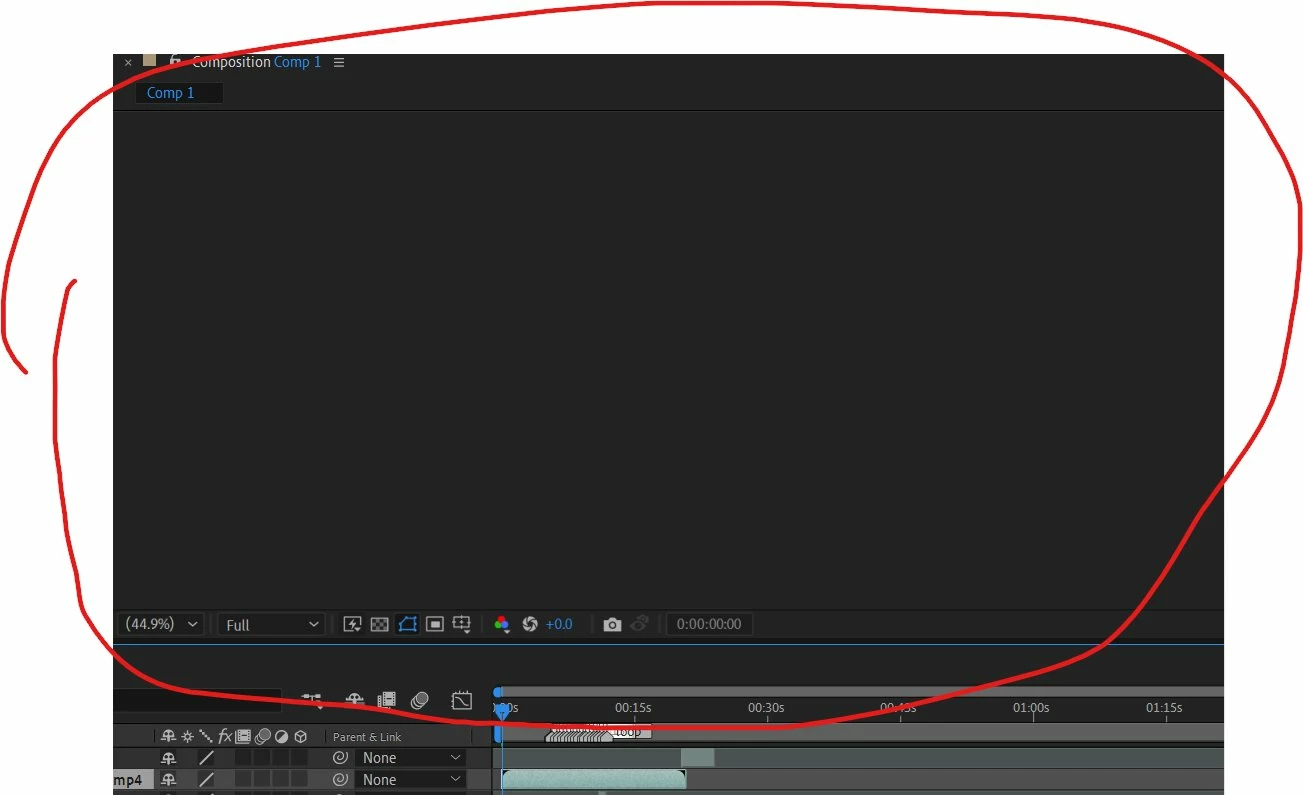
Task: Click the blue current-time indicator playhead
Action: pos(502,712)
